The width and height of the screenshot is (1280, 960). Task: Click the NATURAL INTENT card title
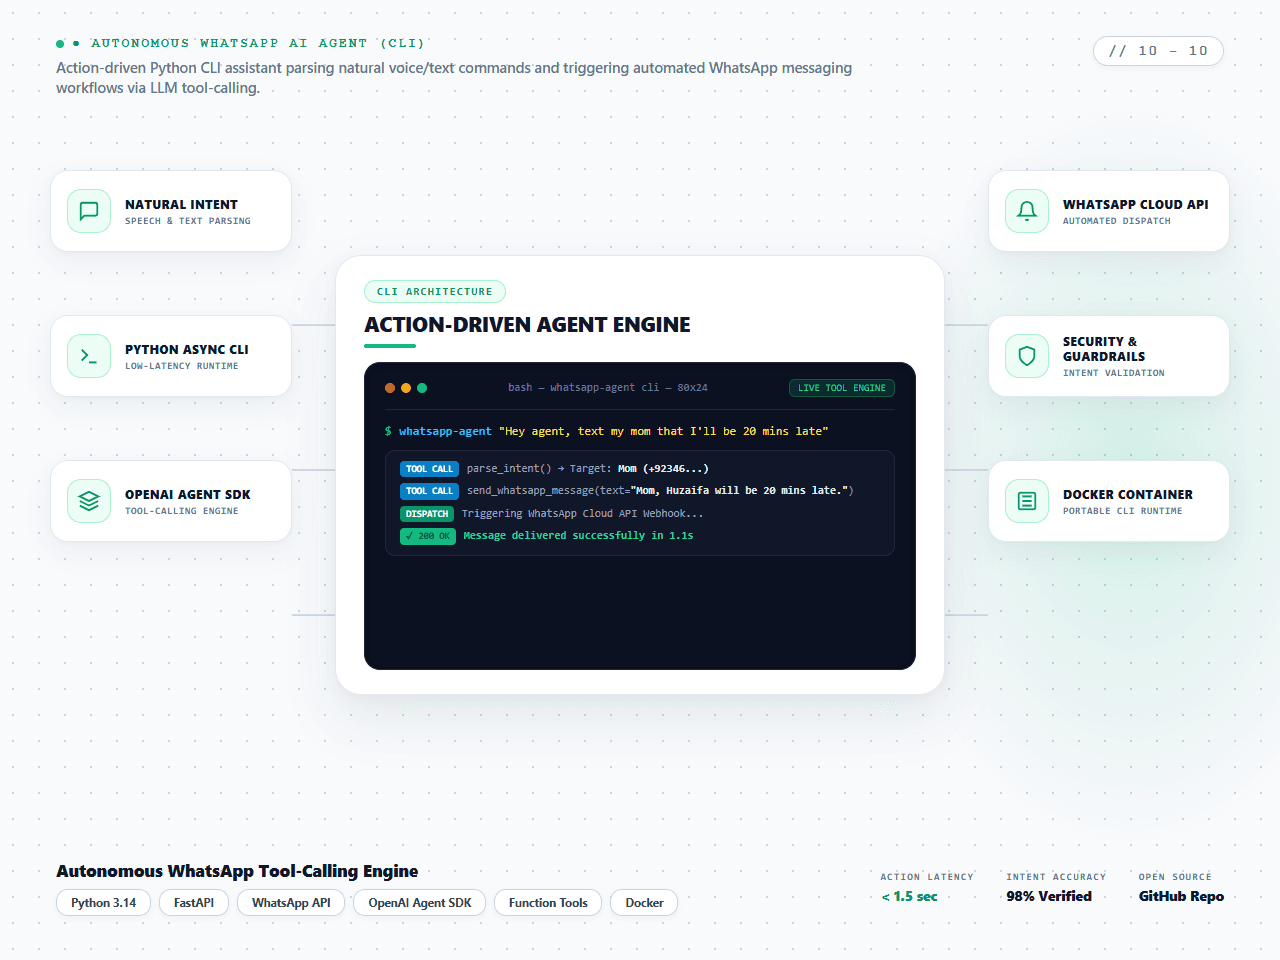tap(181, 204)
